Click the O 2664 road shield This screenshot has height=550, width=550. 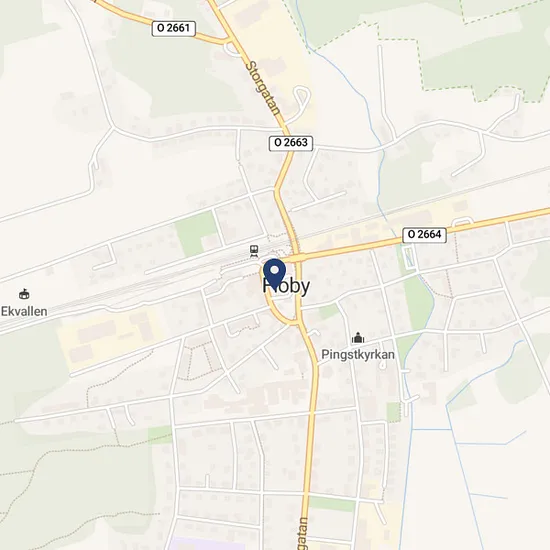point(424,234)
